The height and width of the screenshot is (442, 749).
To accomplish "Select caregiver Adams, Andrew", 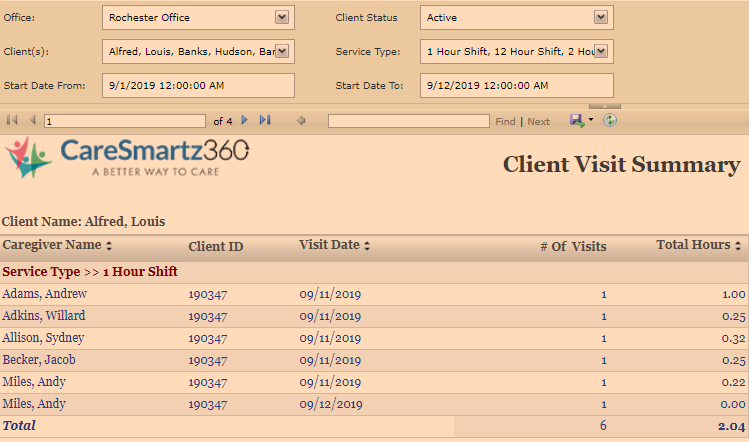I will (x=44, y=293).
